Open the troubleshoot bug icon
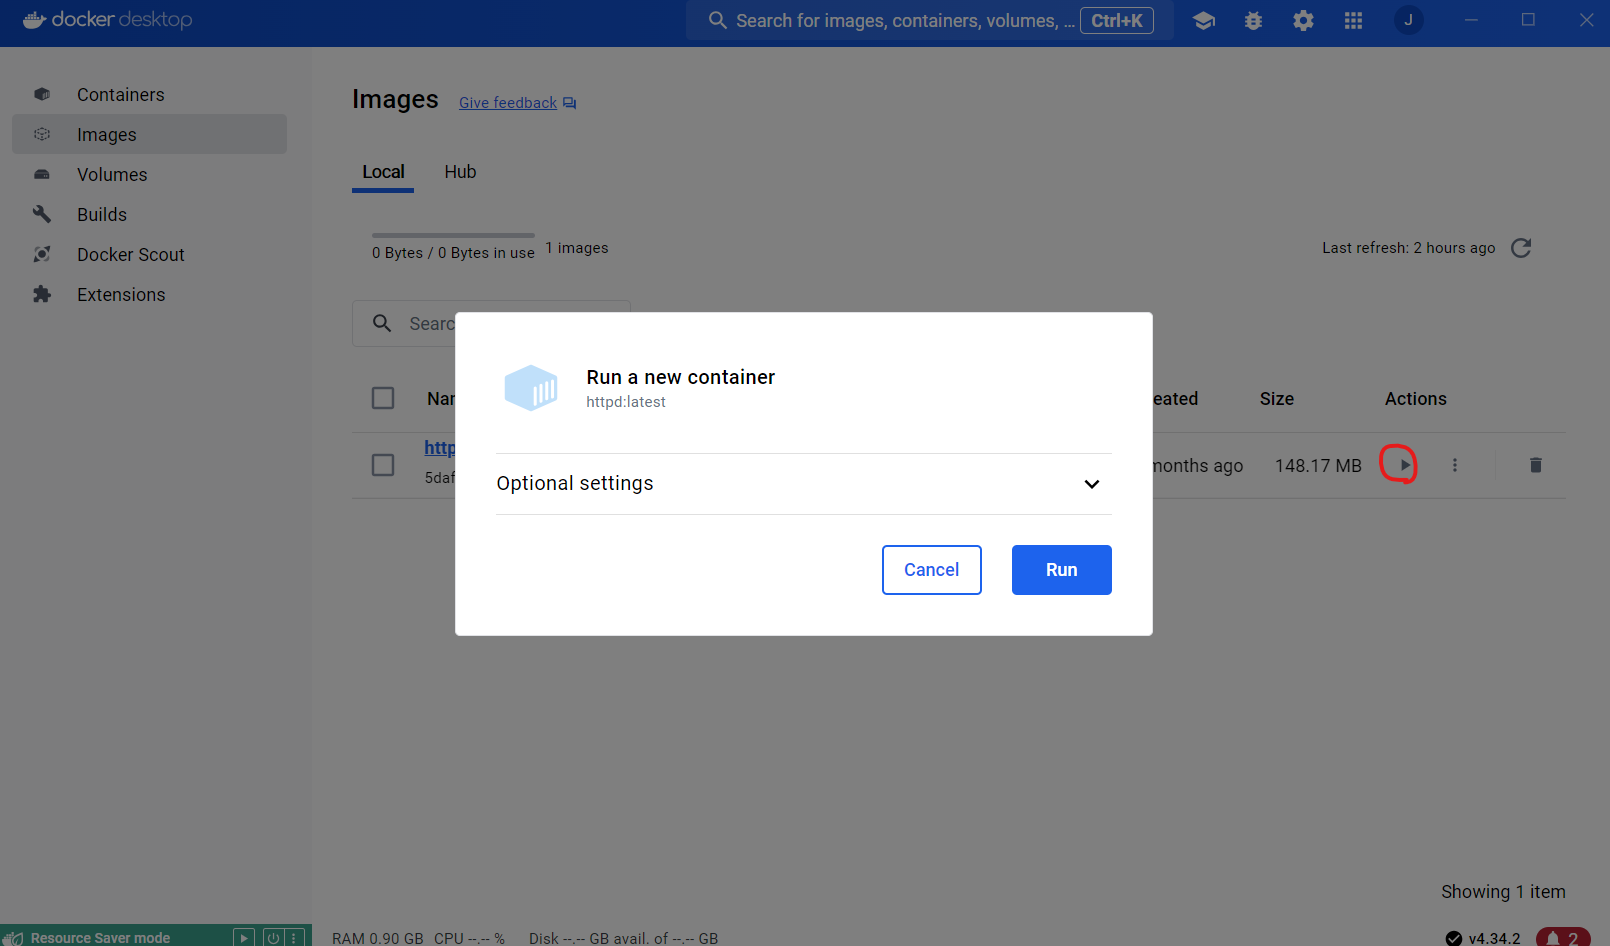 (x=1253, y=20)
